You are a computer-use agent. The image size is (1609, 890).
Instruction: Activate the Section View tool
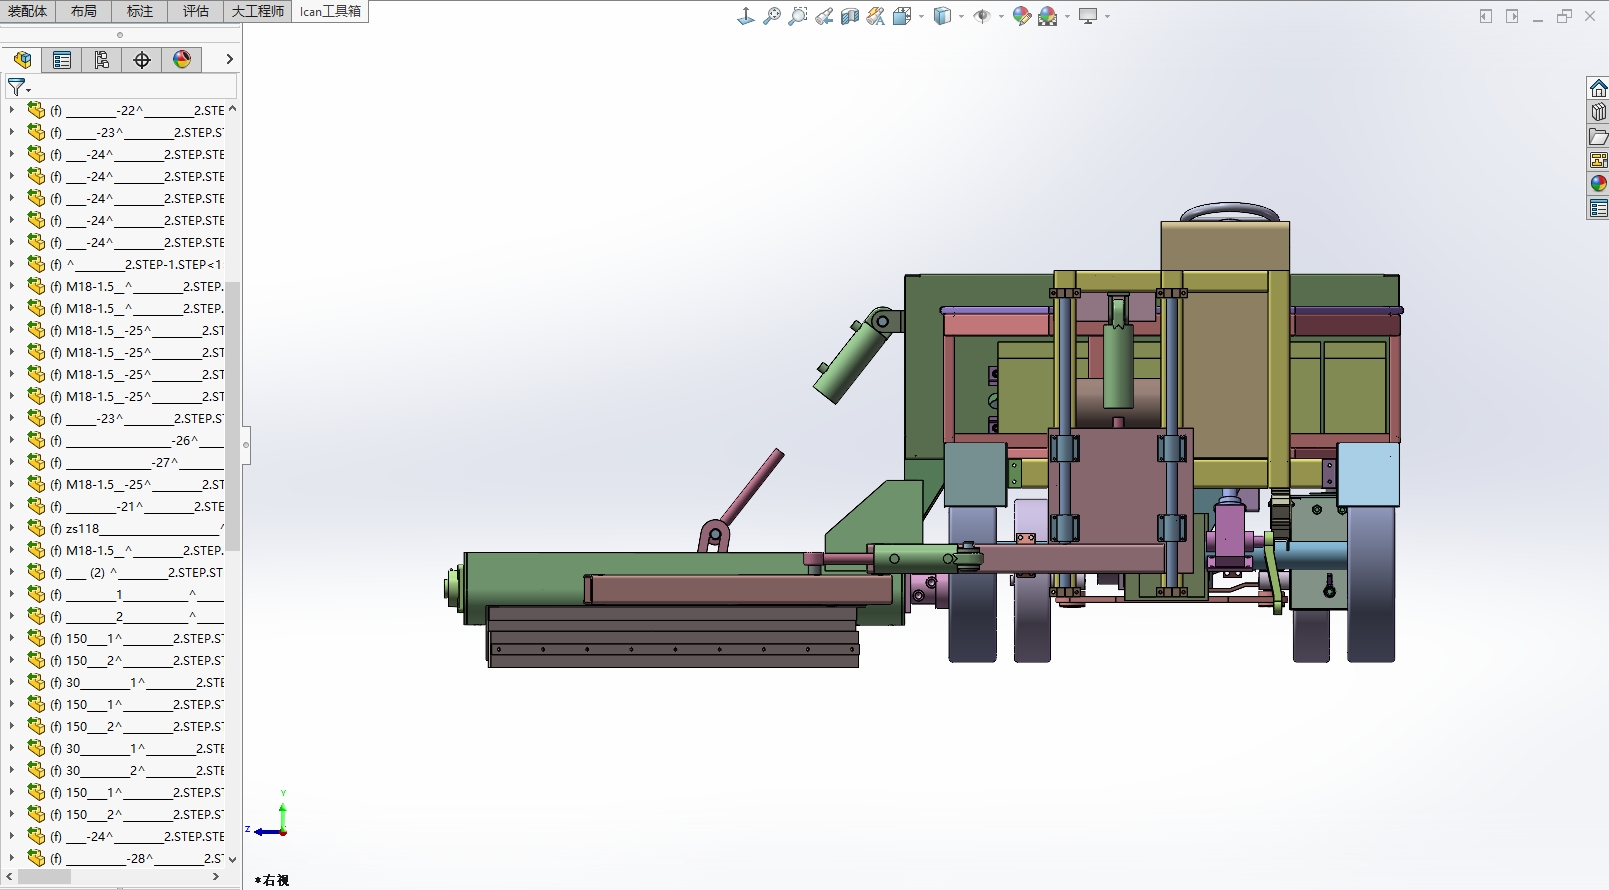point(850,16)
